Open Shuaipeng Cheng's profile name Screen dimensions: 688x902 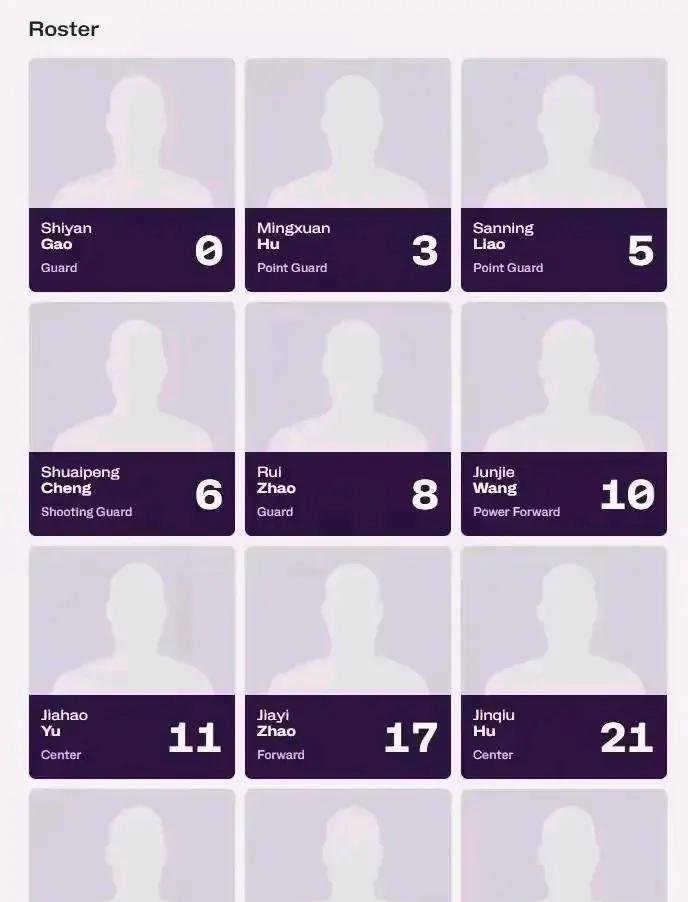[80, 480]
